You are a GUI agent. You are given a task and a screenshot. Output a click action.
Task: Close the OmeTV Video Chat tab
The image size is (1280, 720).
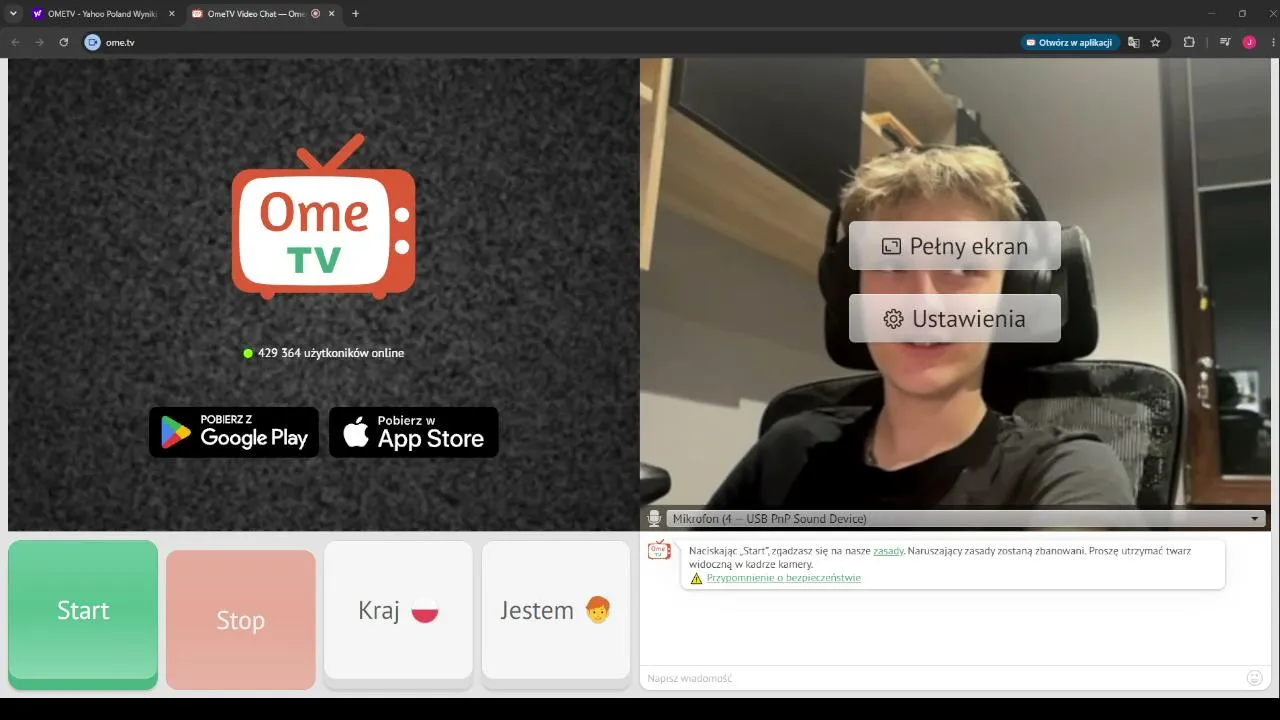pyautogui.click(x=331, y=14)
